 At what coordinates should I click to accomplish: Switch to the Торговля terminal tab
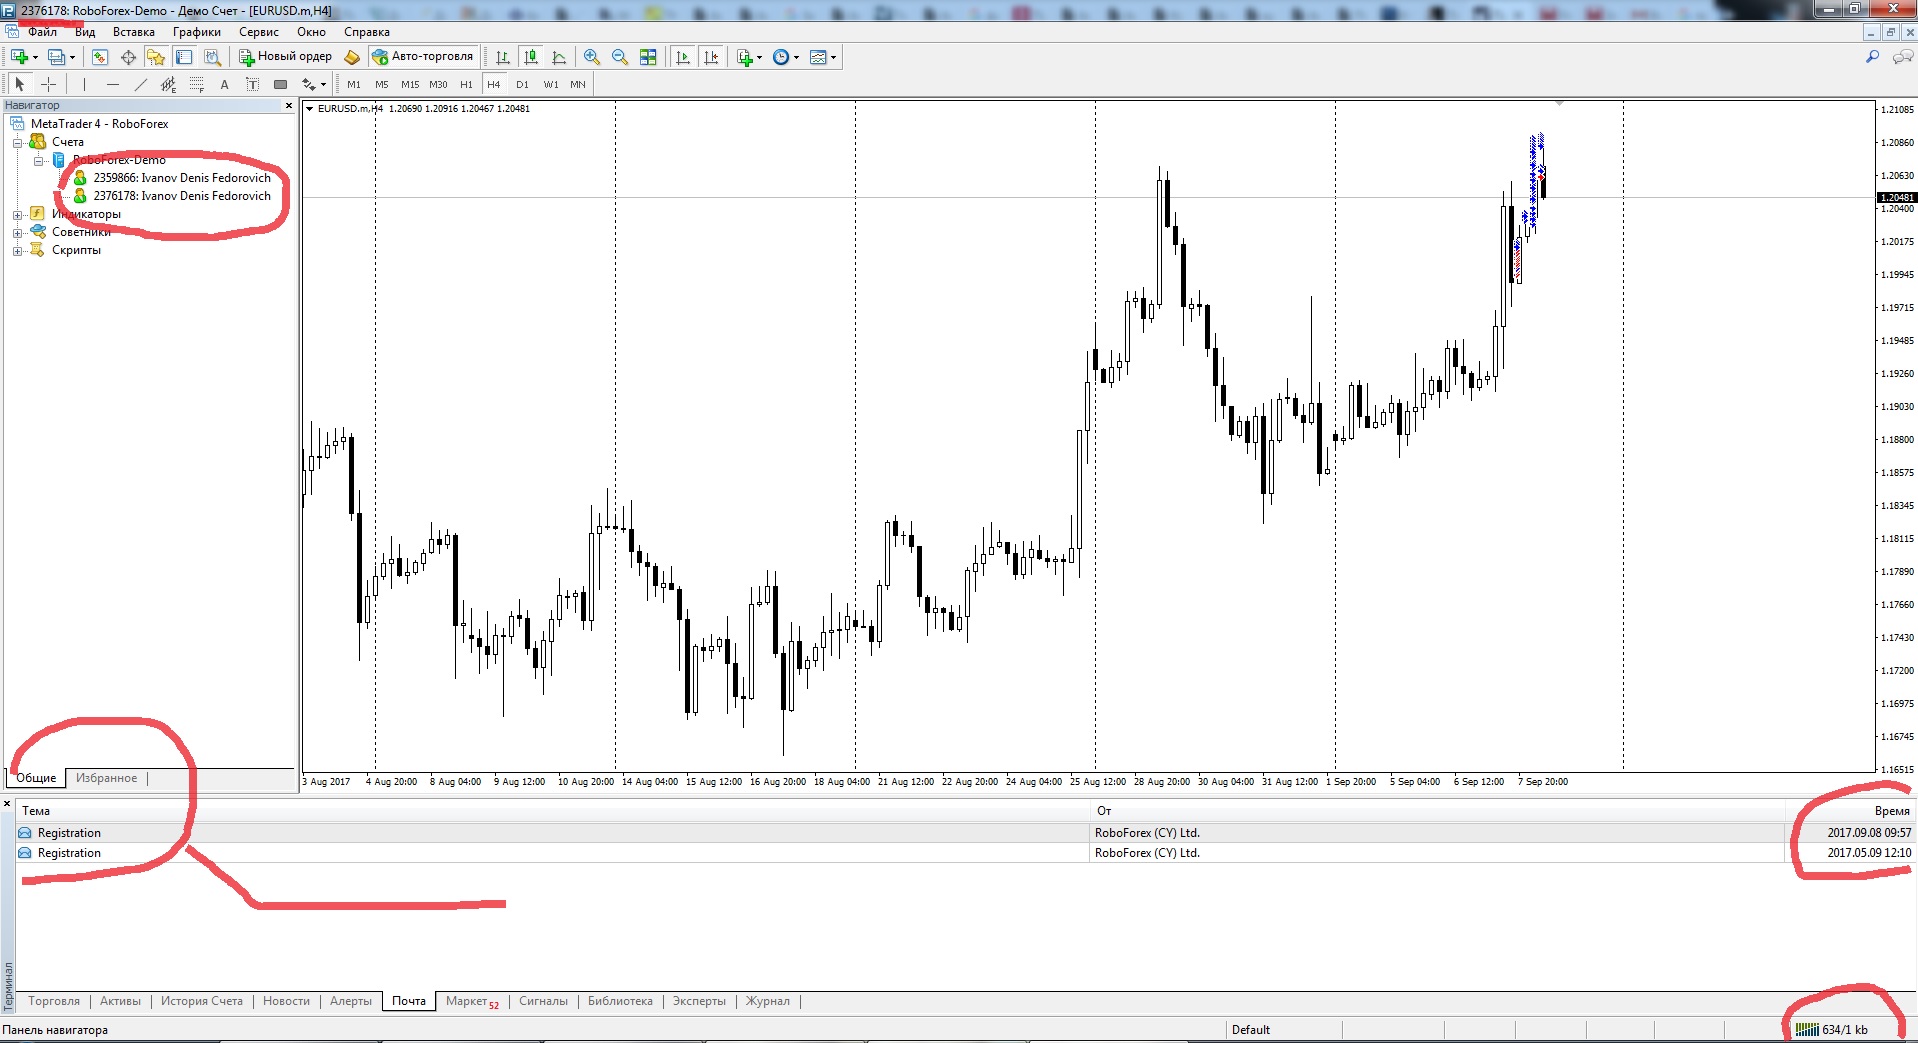[x=54, y=1001]
